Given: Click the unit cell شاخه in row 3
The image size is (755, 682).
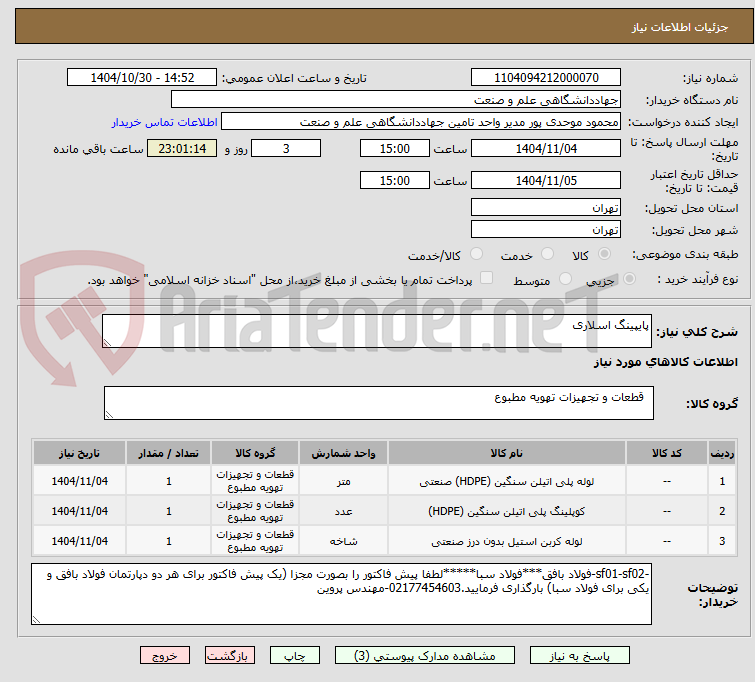Looking at the screenshot, I should pyautogui.click(x=343, y=541).
